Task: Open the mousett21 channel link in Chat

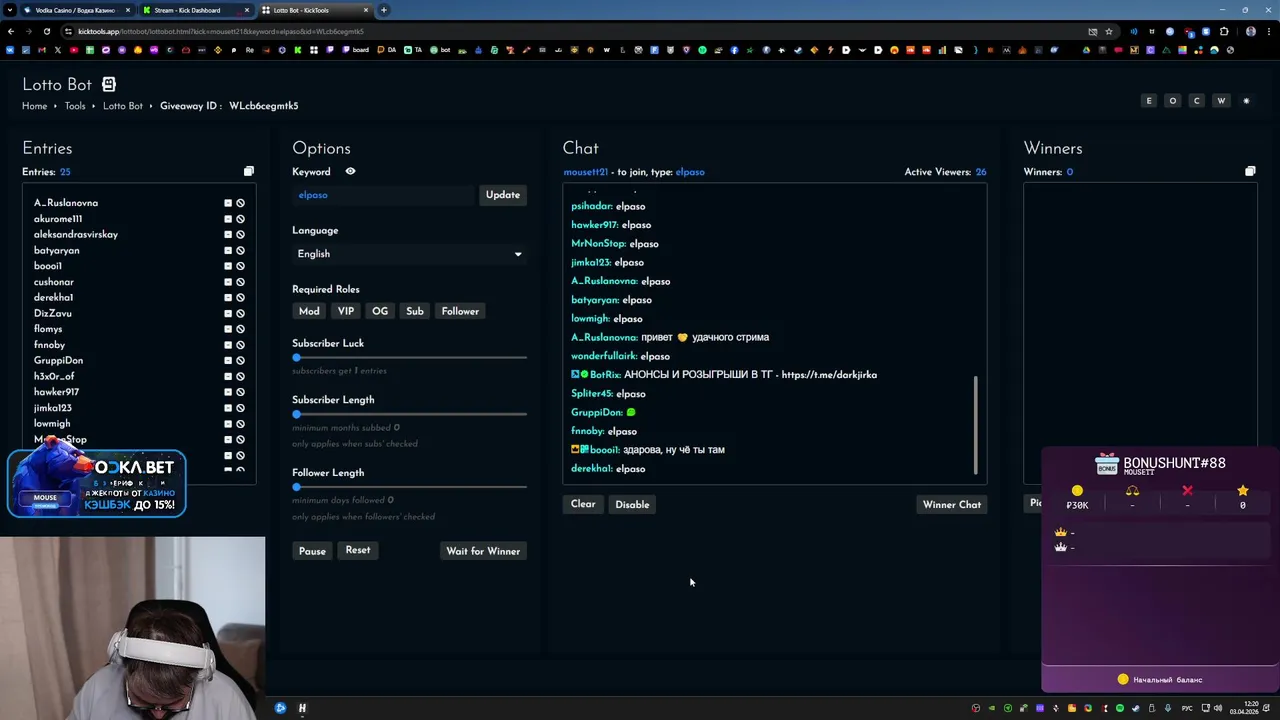Action: tap(585, 172)
